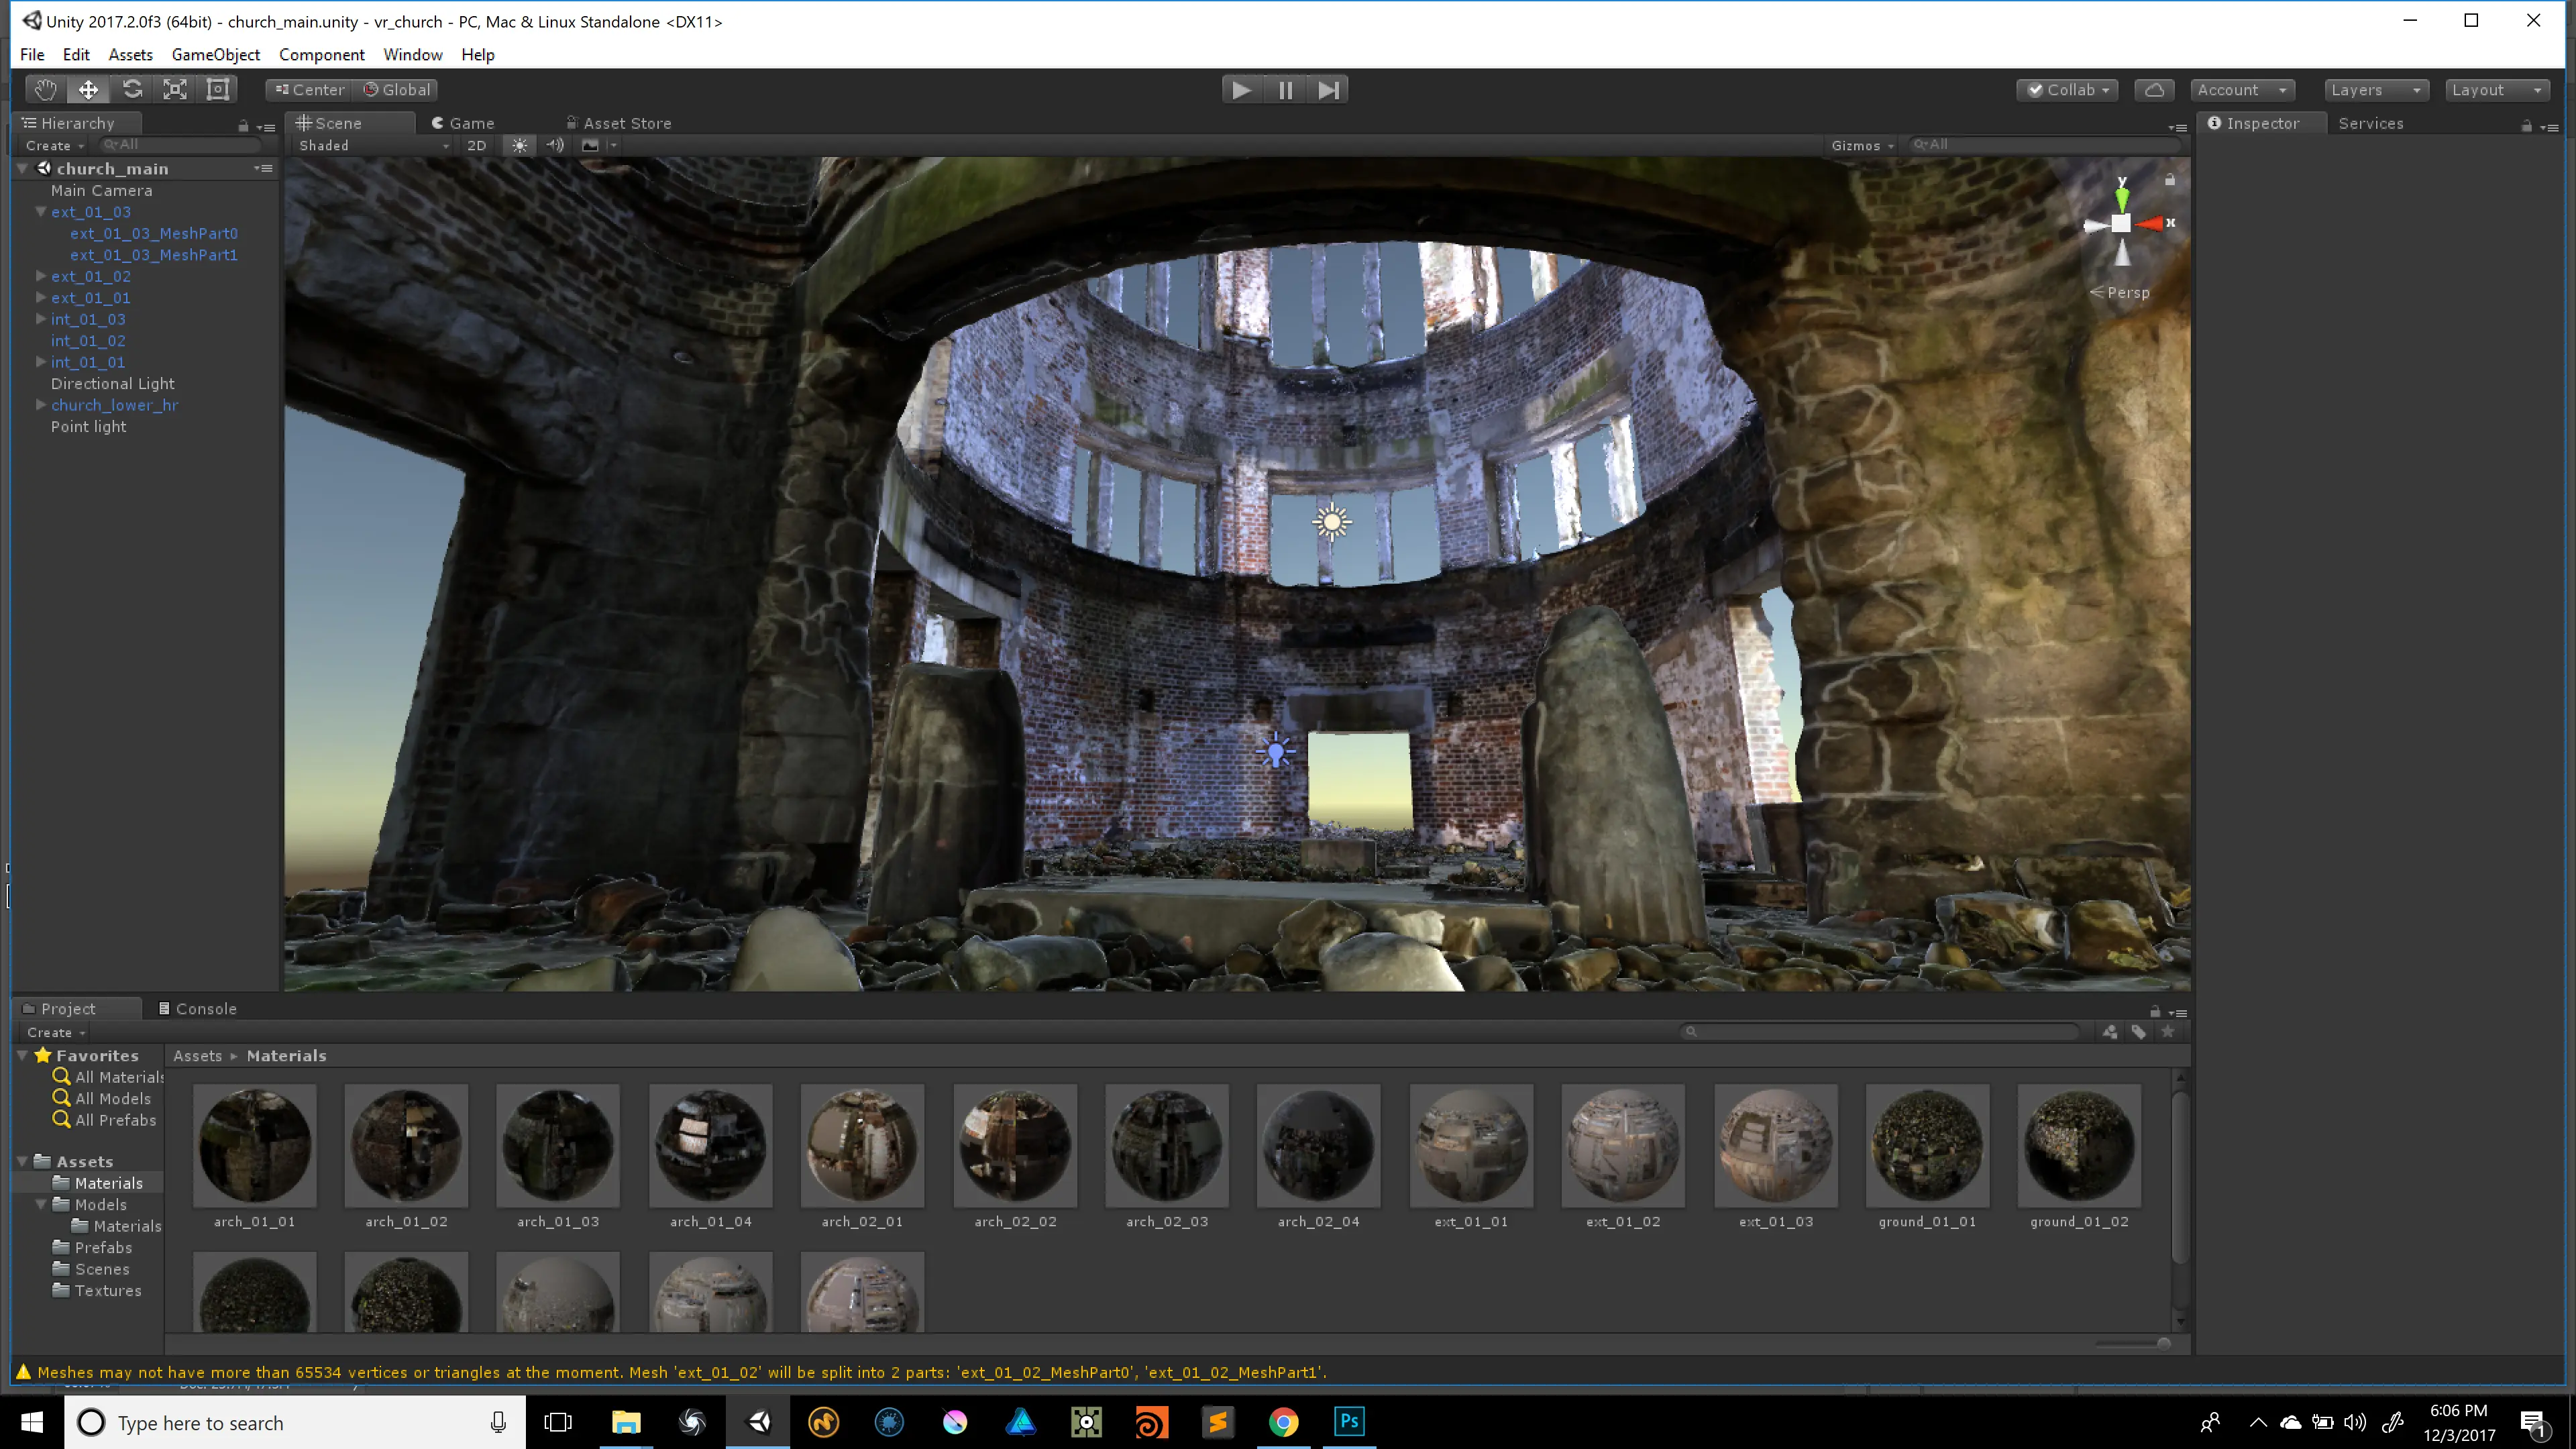Click the Project search by label icon

(x=2139, y=1032)
